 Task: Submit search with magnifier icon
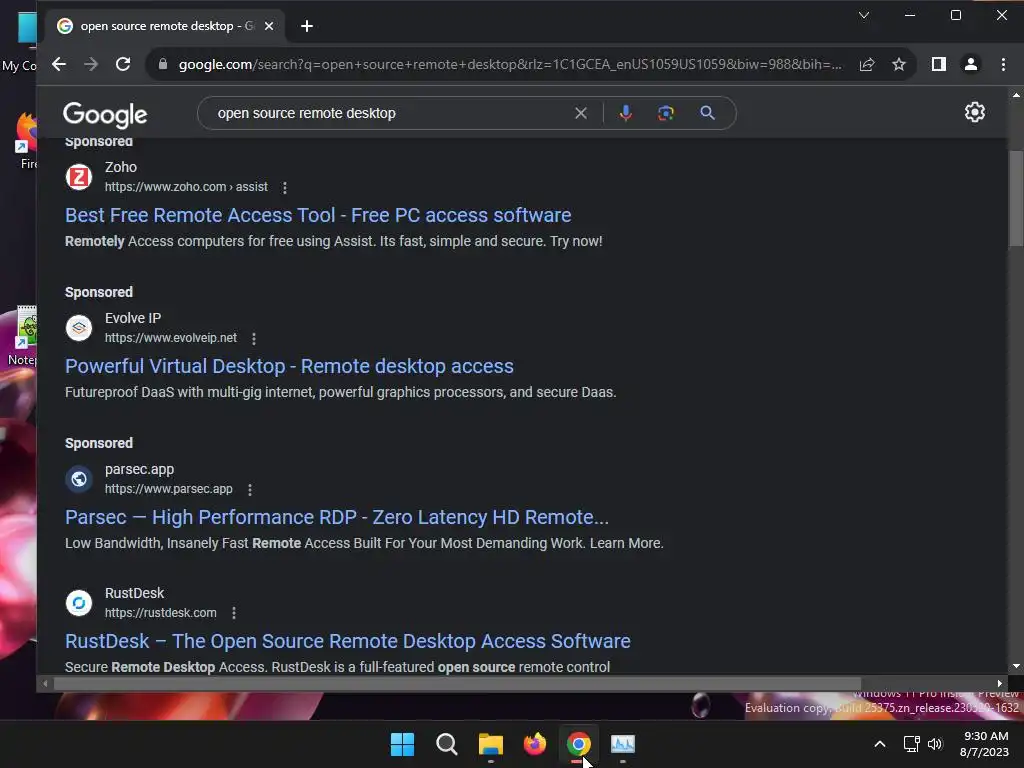click(x=707, y=113)
